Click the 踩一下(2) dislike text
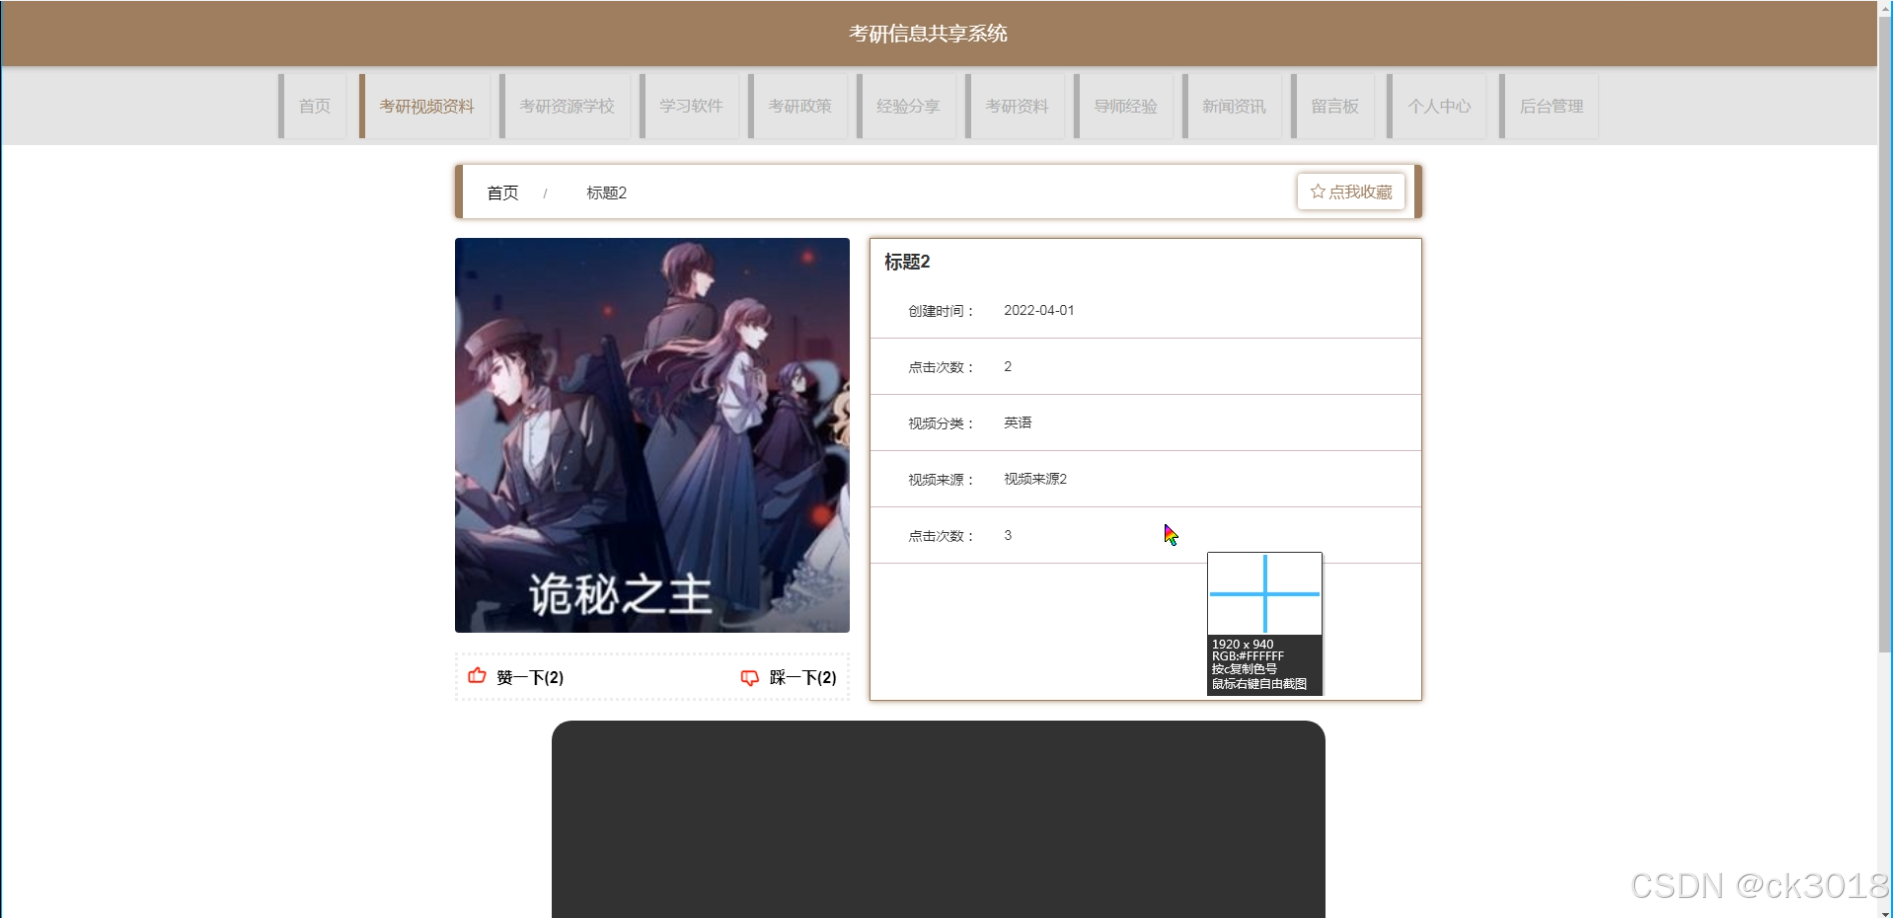Screen dimensions: 1893x918 tap(803, 677)
